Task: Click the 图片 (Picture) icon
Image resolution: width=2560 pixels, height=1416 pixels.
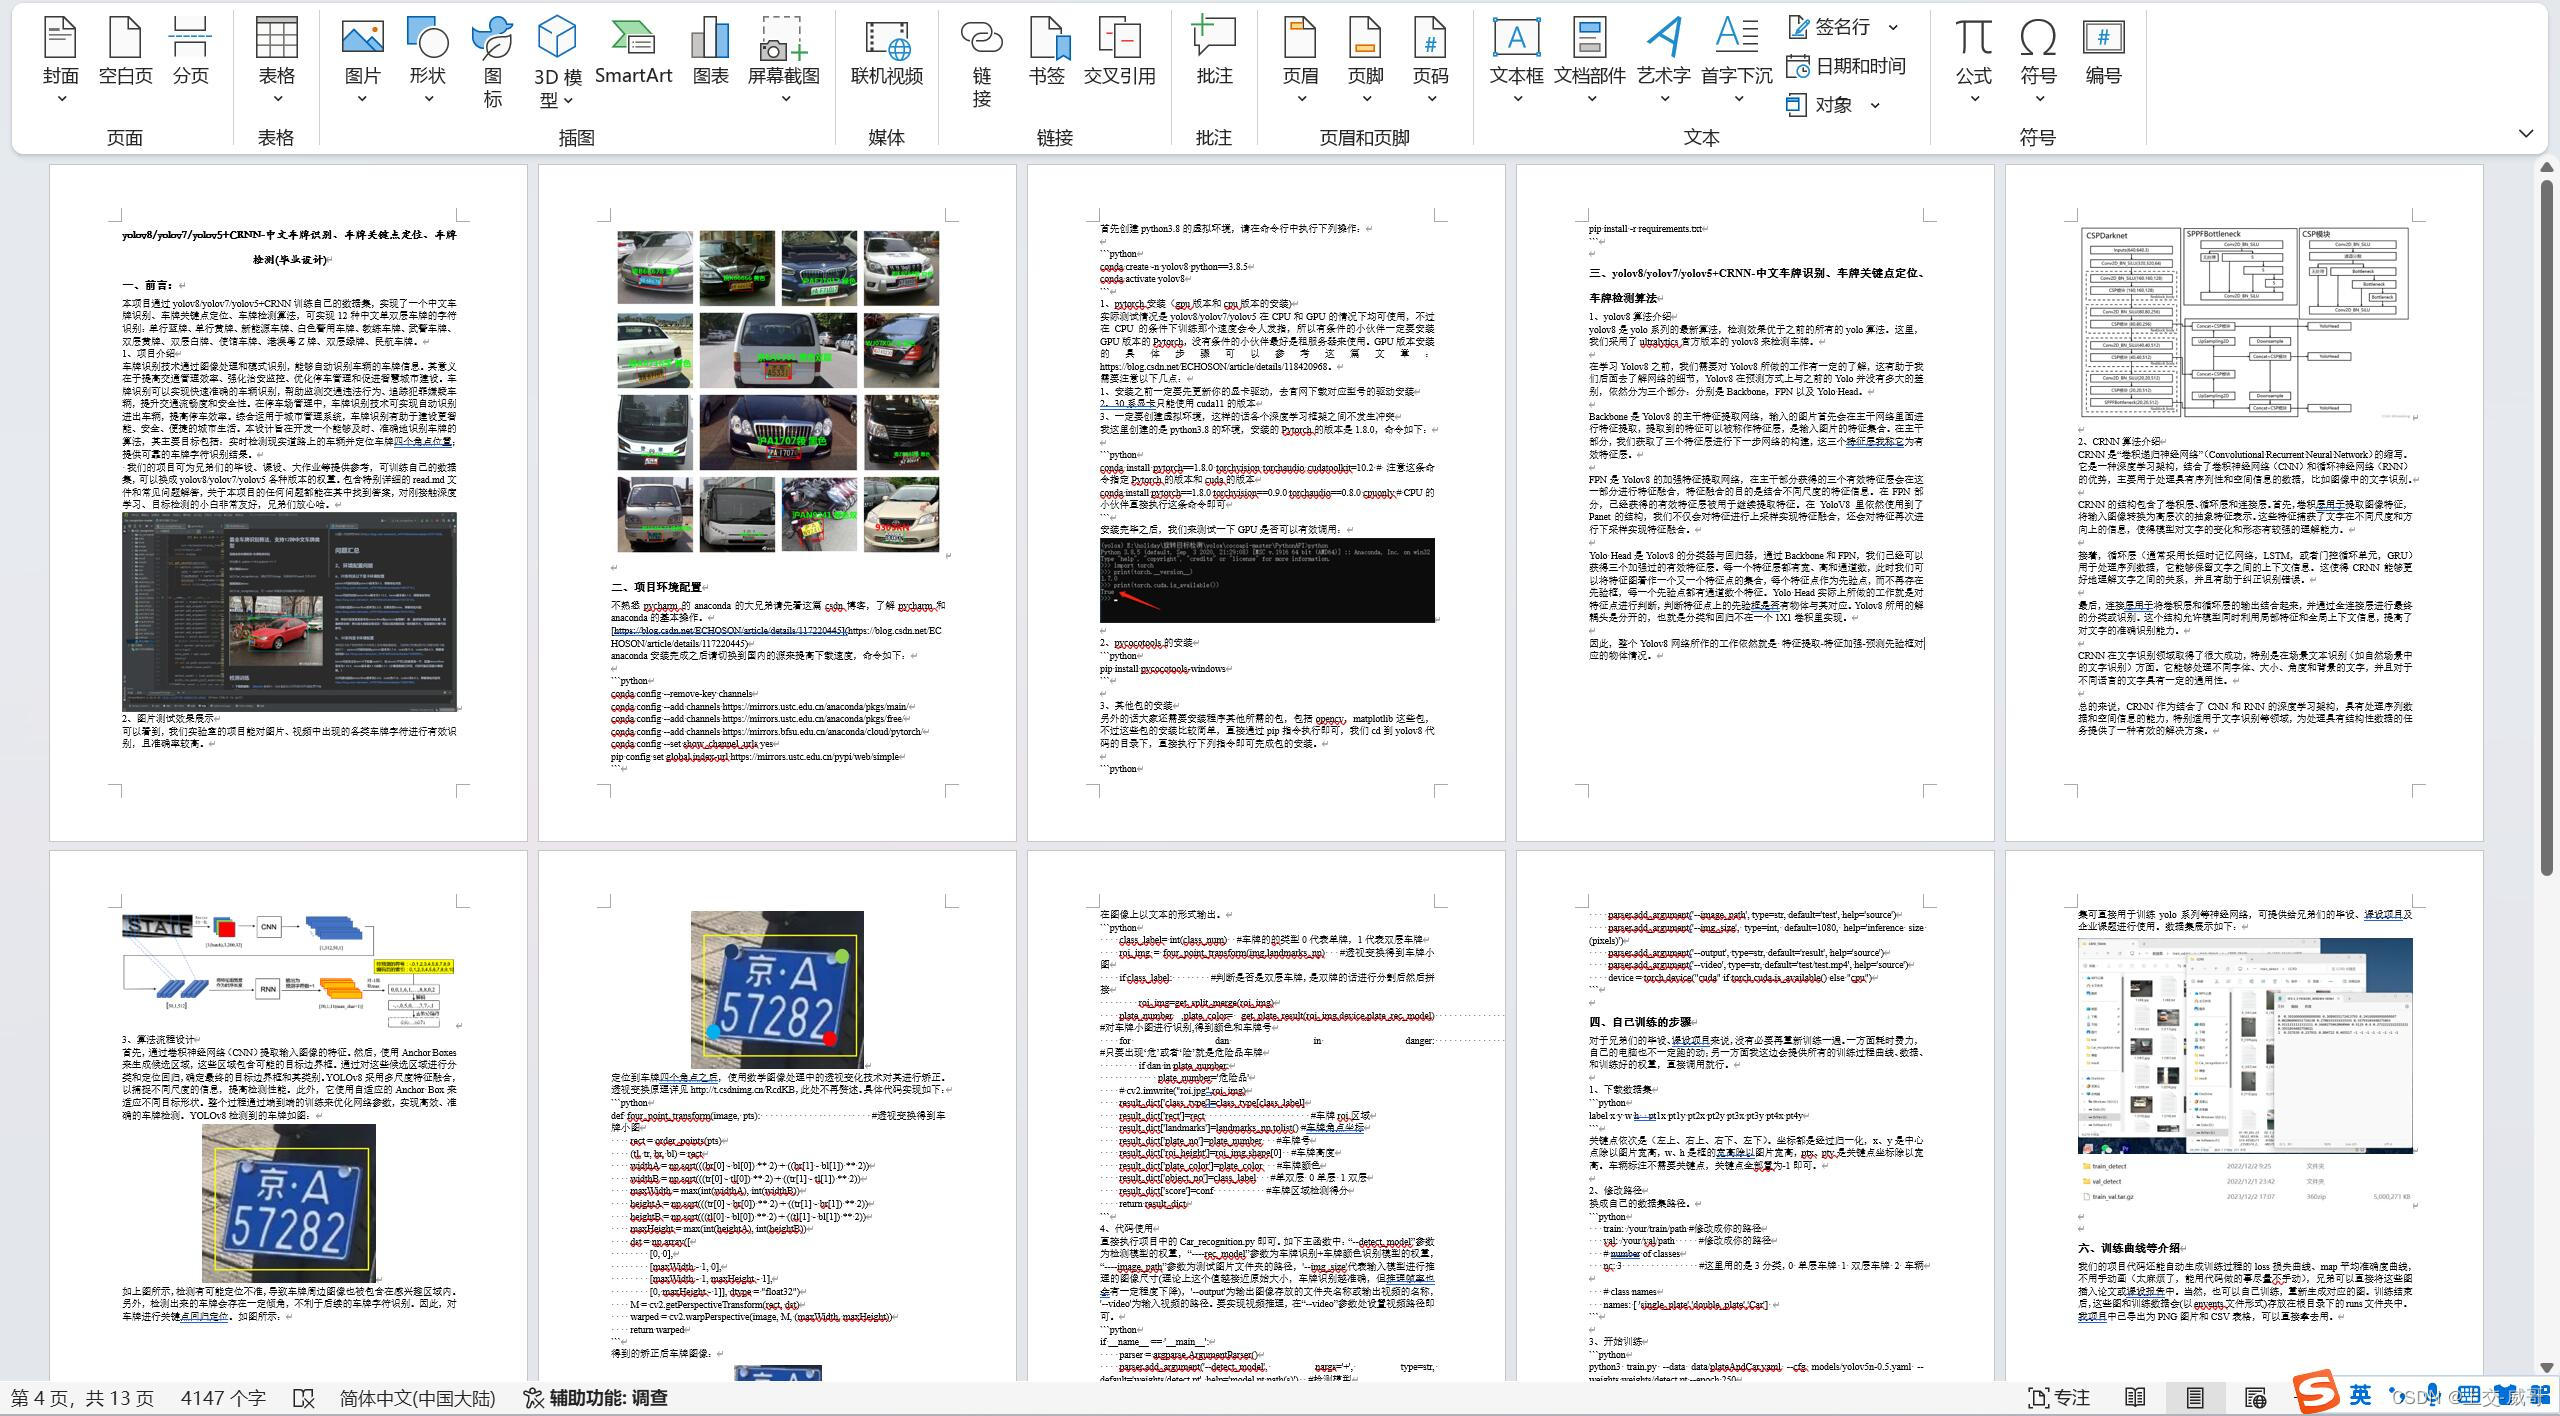Action: point(361,51)
